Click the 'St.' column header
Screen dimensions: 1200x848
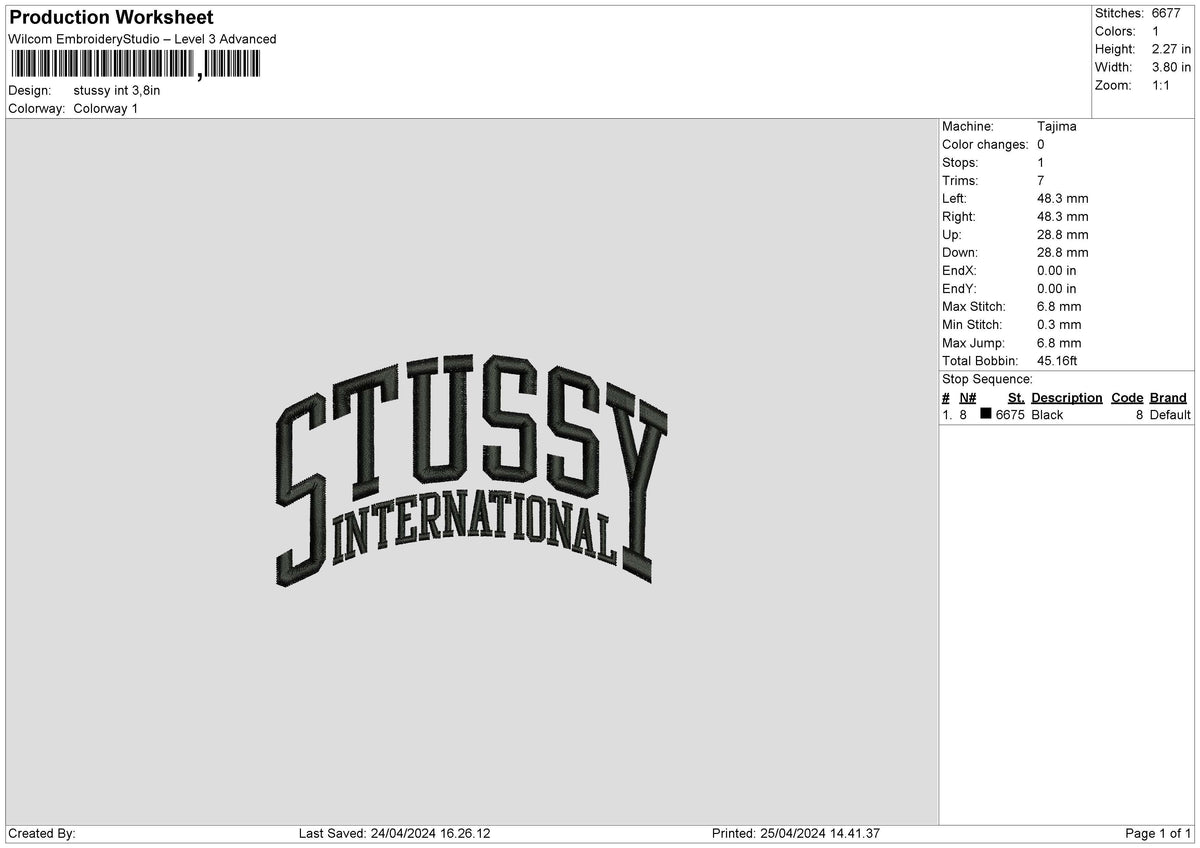1016,398
